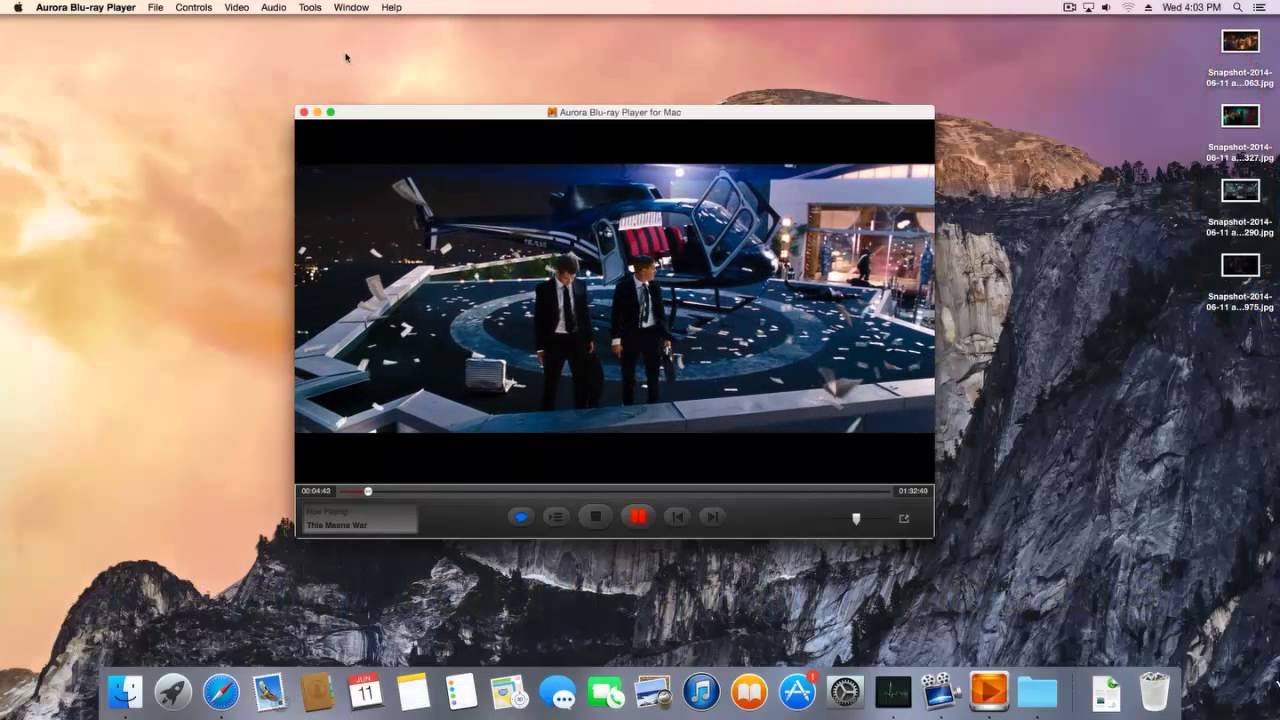Open the Aurora Blu-ray Player app menu

(85, 7)
